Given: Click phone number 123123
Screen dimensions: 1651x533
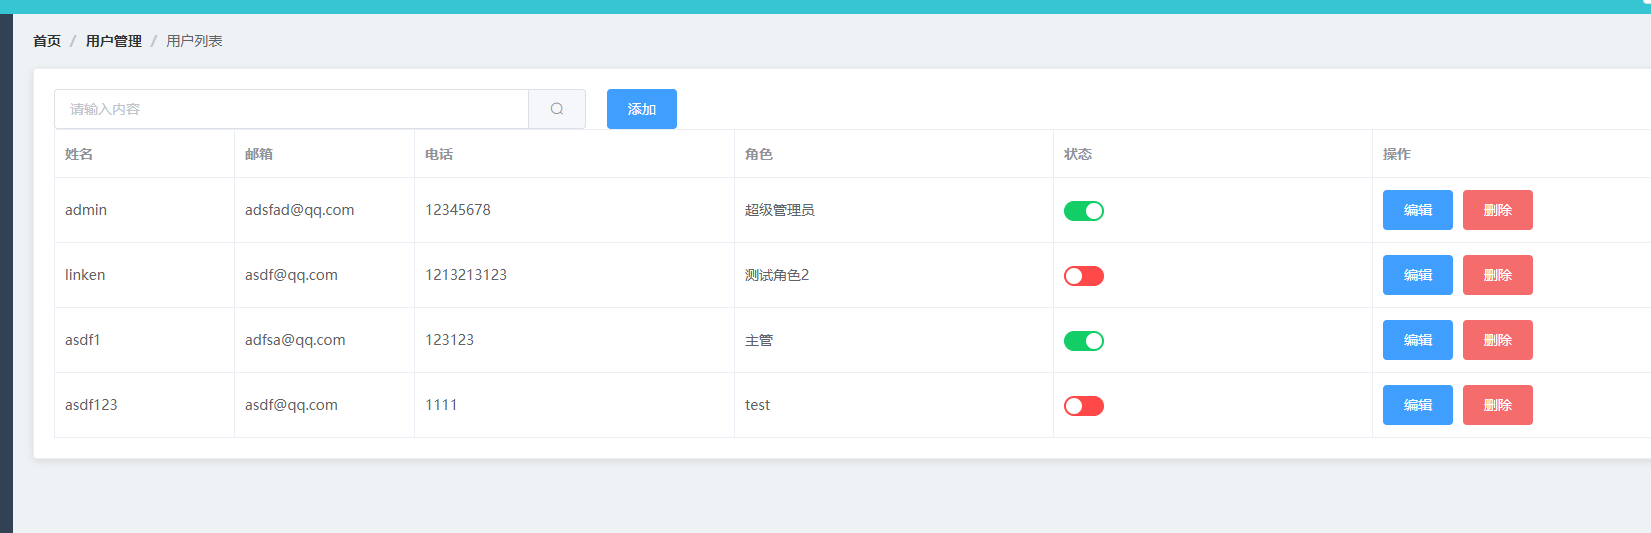Looking at the screenshot, I should [450, 340].
